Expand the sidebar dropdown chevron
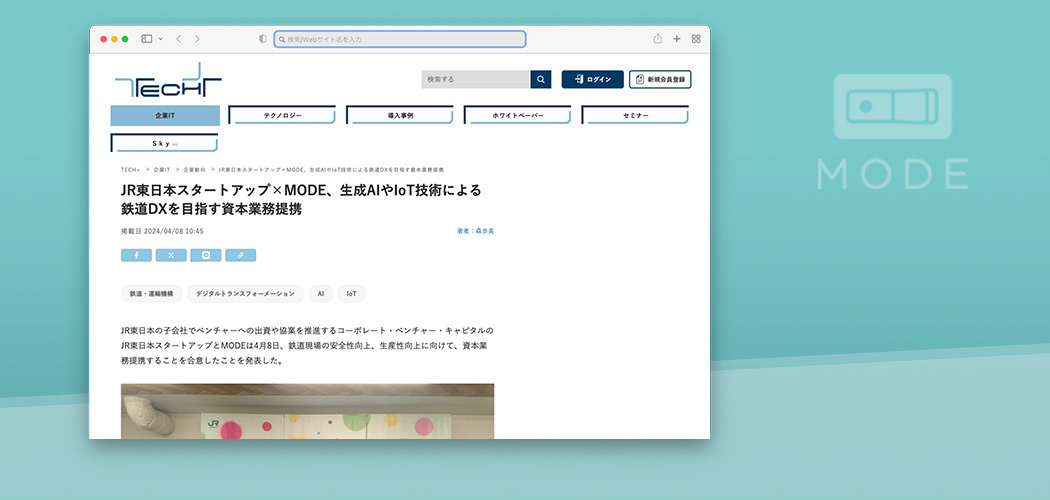Image resolution: width=1050 pixels, height=500 pixels. click(160, 39)
